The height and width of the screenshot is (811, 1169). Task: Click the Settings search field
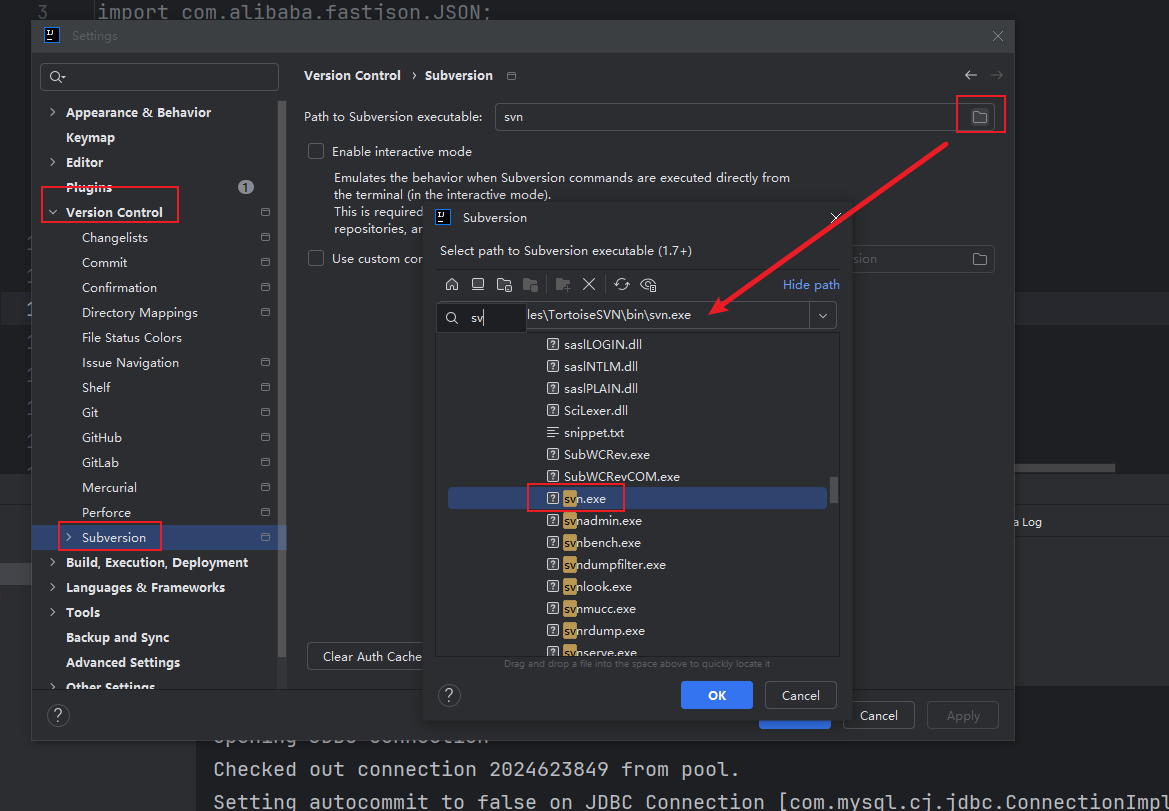click(x=160, y=77)
